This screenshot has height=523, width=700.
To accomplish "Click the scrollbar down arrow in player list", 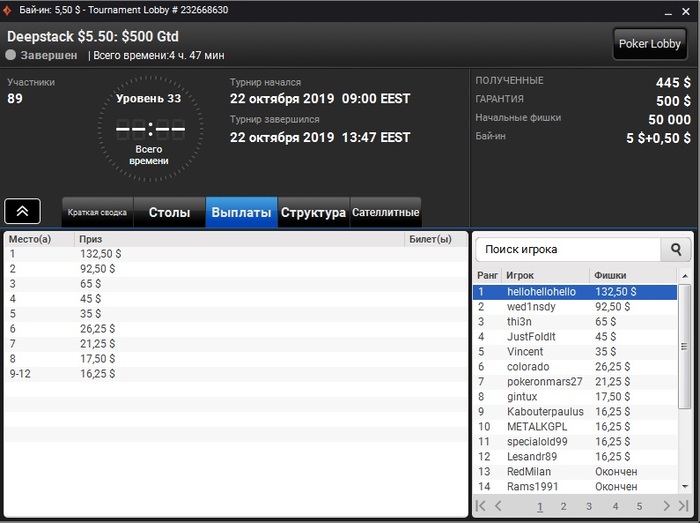I will point(685,486).
